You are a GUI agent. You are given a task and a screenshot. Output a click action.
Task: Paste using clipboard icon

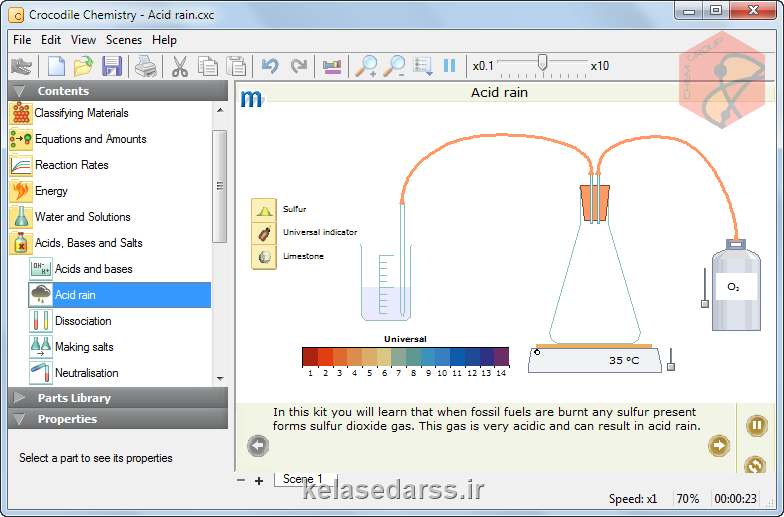(x=236, y=66)
